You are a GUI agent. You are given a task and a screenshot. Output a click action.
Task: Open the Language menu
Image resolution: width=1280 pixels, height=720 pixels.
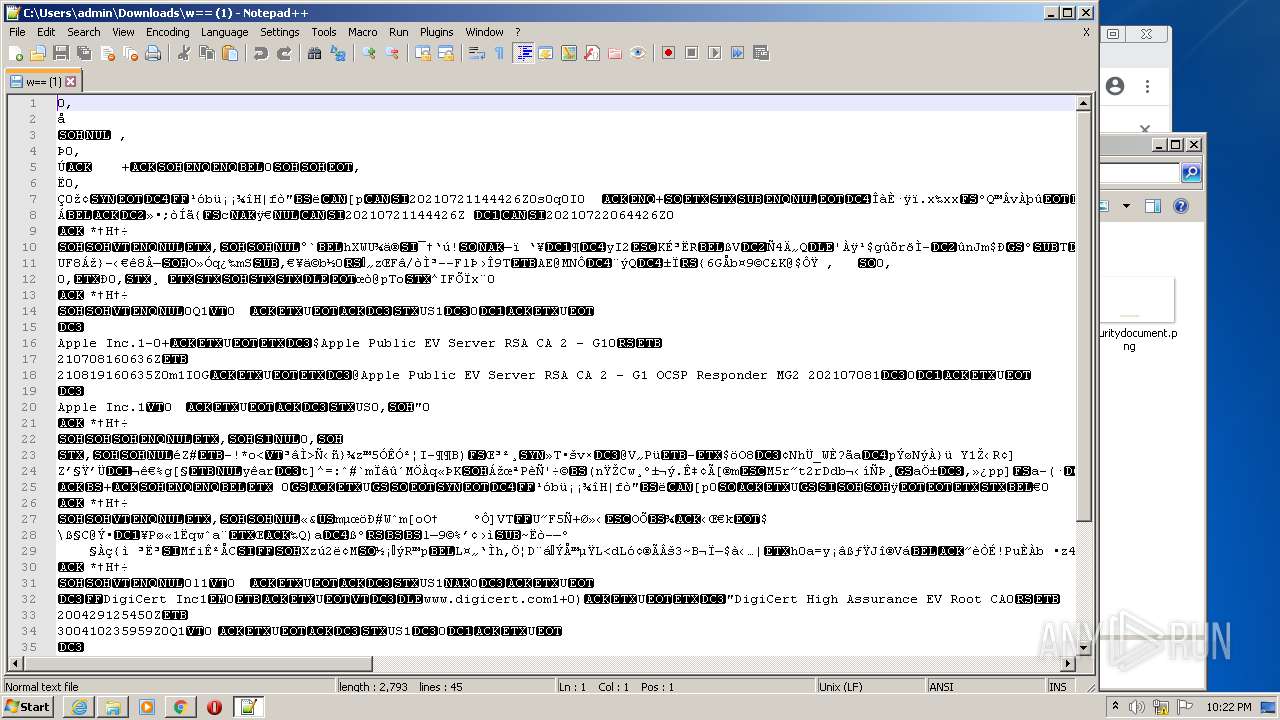click(224, 32)
